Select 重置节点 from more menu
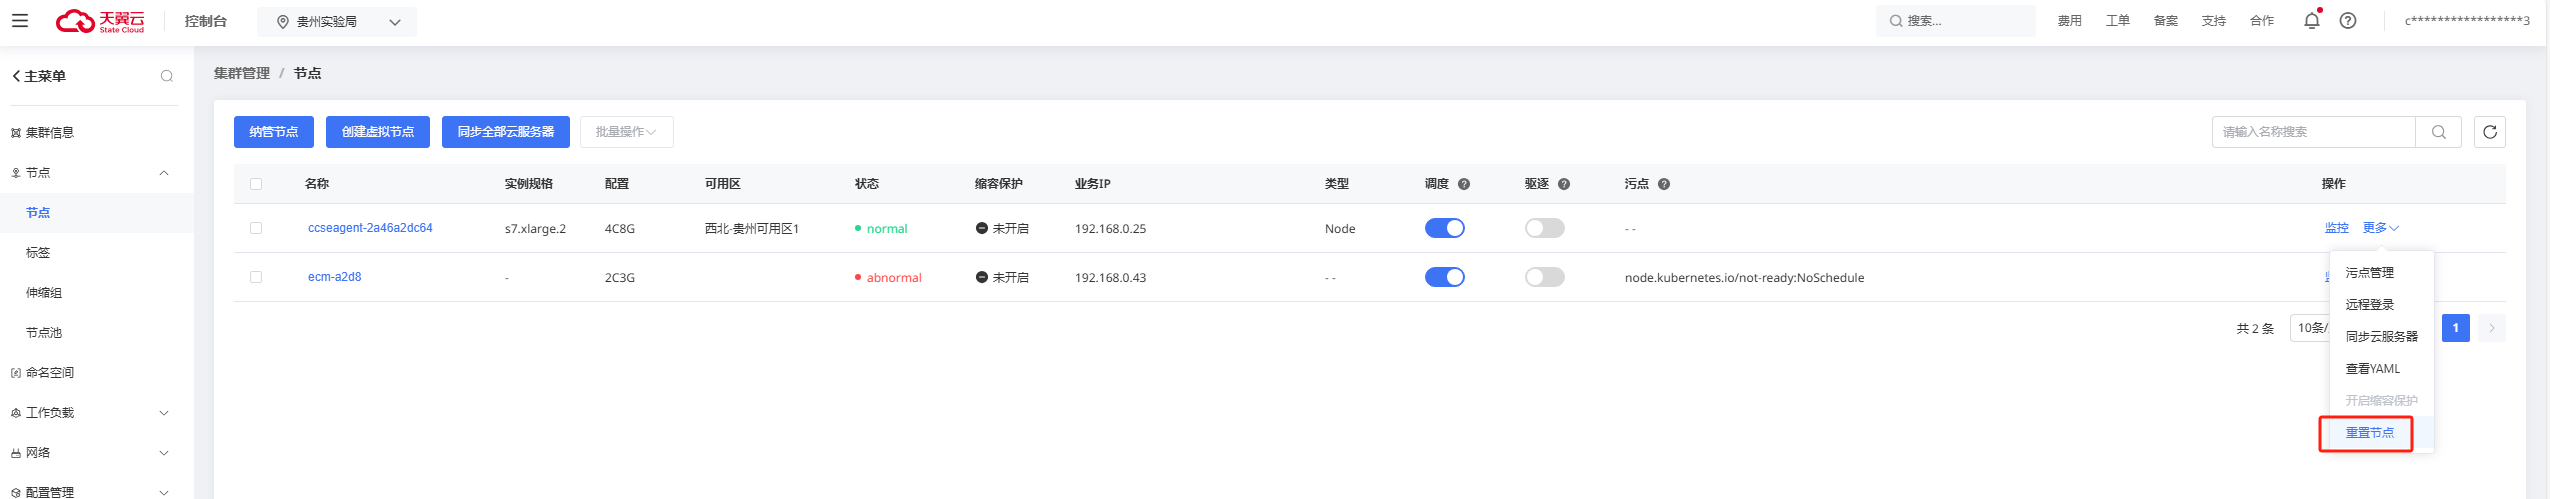Viewport: 2550px width, 499px height. (x=2370, y=433)
